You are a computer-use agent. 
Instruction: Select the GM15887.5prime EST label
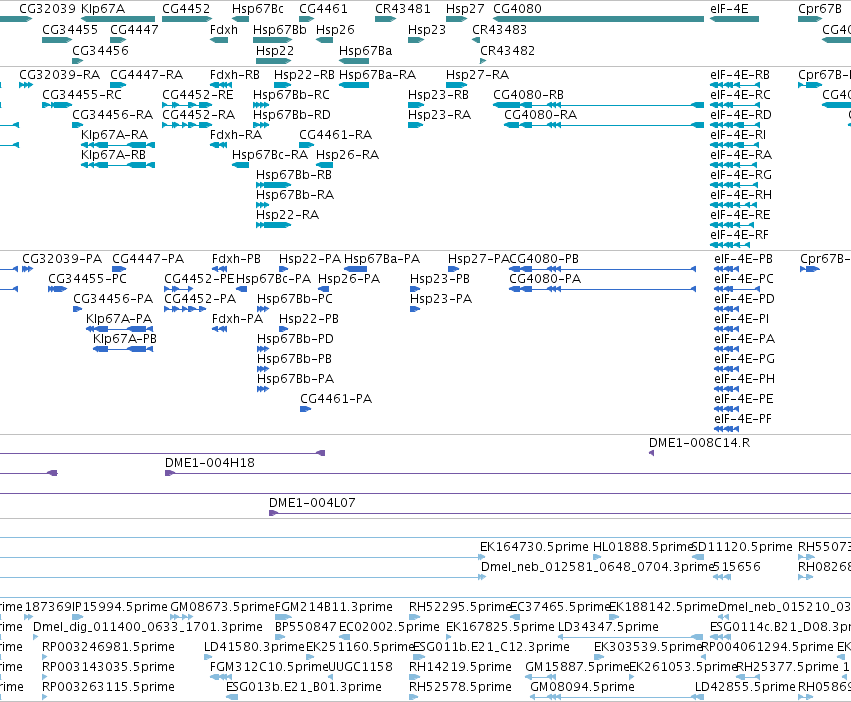[576, 667]
